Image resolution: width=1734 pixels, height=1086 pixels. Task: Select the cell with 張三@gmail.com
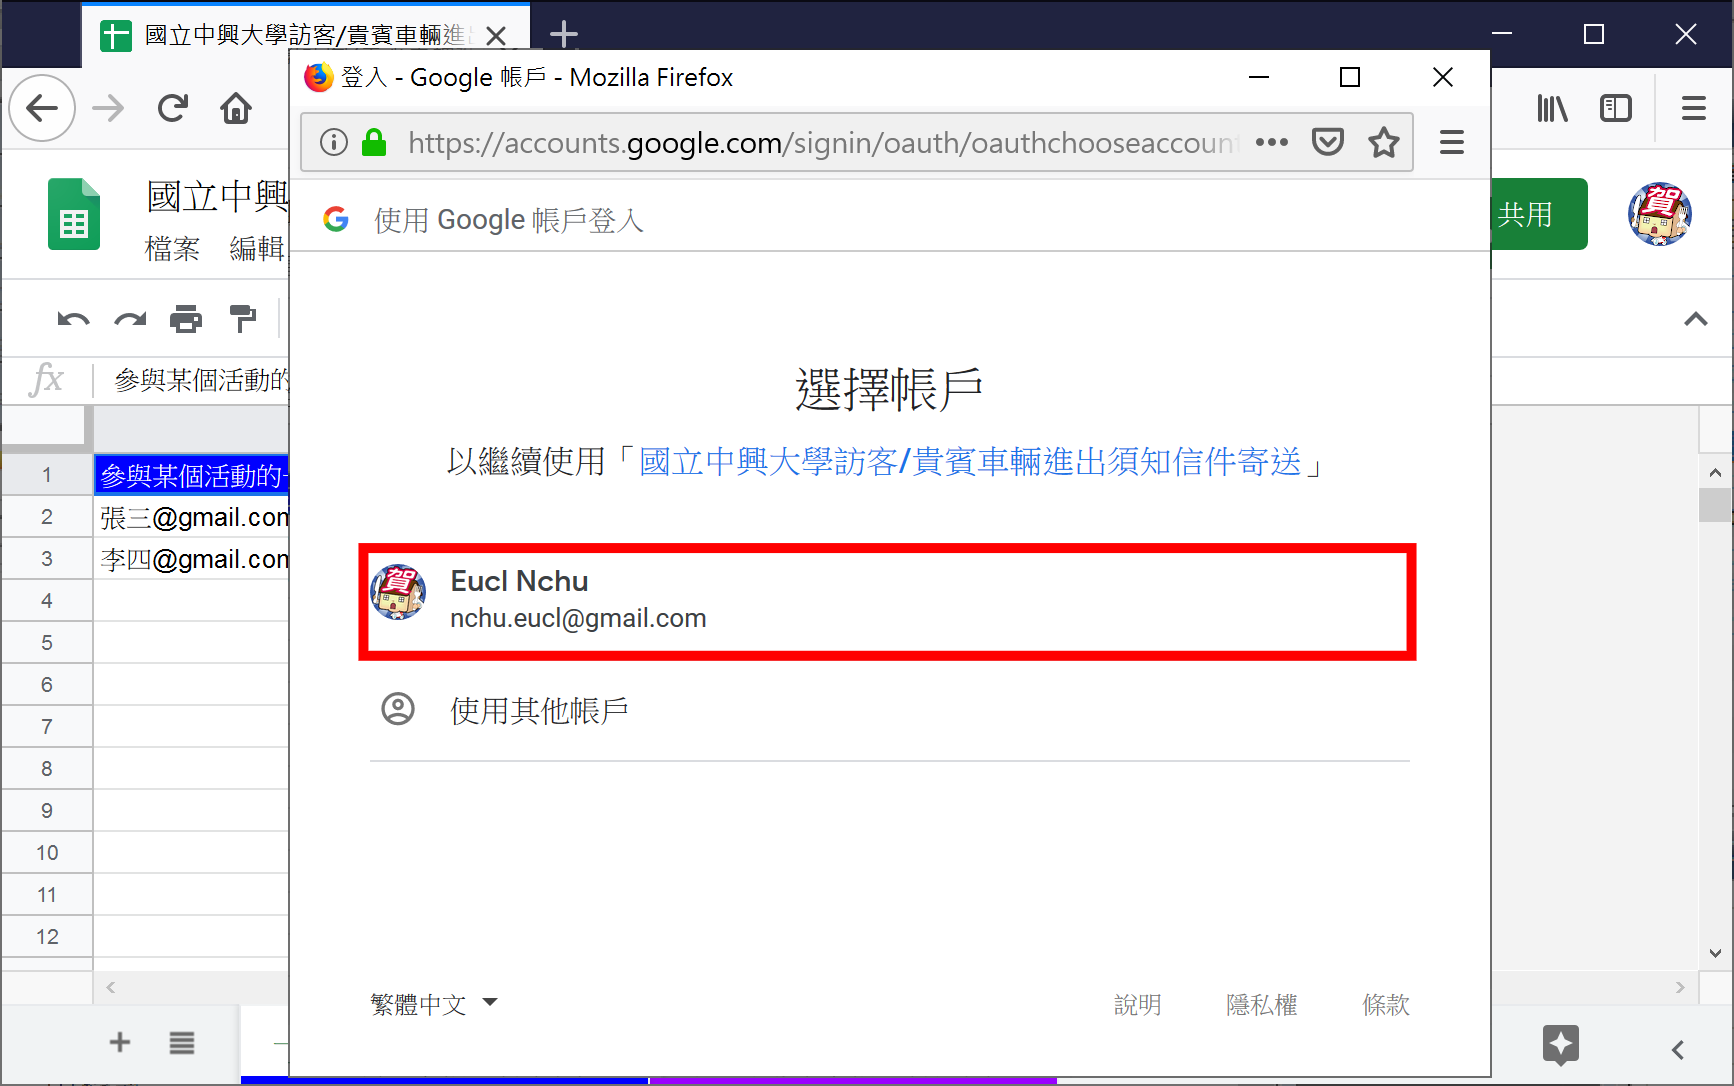(192, 517)
